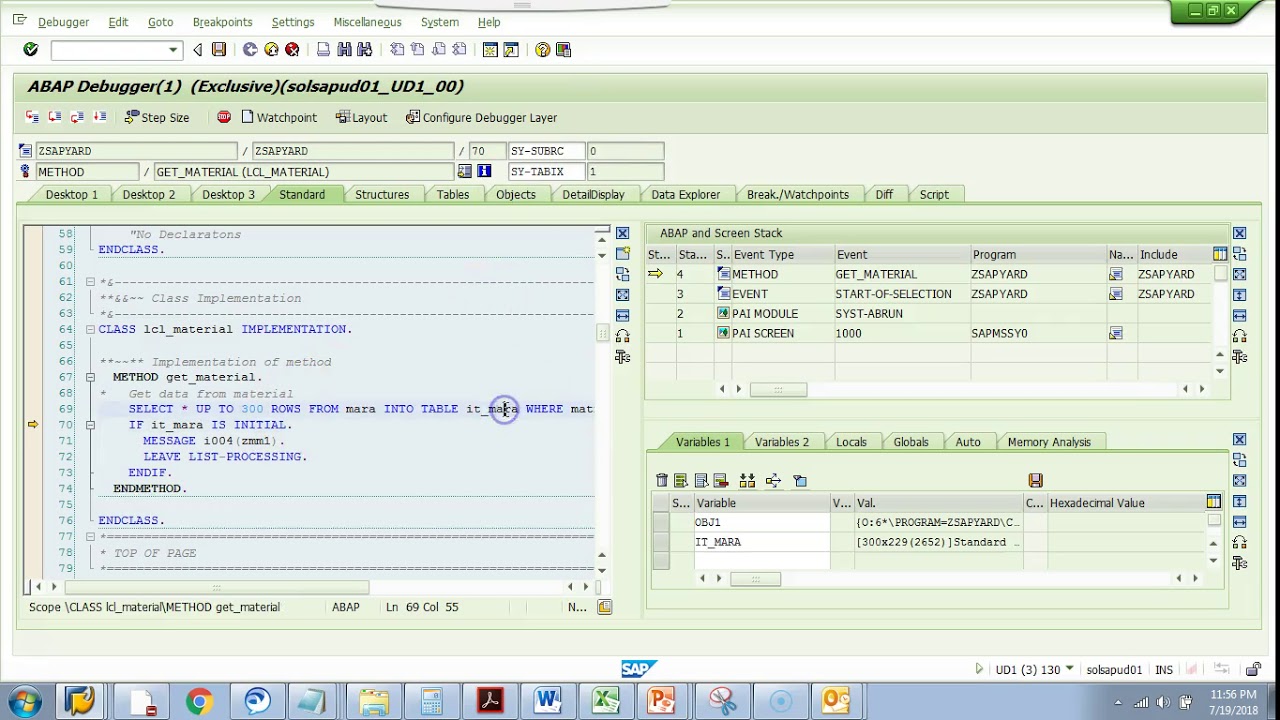
Task: Collapse the TOP OF PAGE comment block
Action: (90, 537)
